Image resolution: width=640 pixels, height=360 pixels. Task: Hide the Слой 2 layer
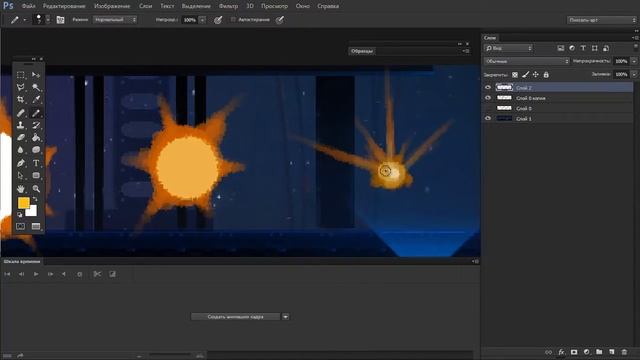(488, 87)
